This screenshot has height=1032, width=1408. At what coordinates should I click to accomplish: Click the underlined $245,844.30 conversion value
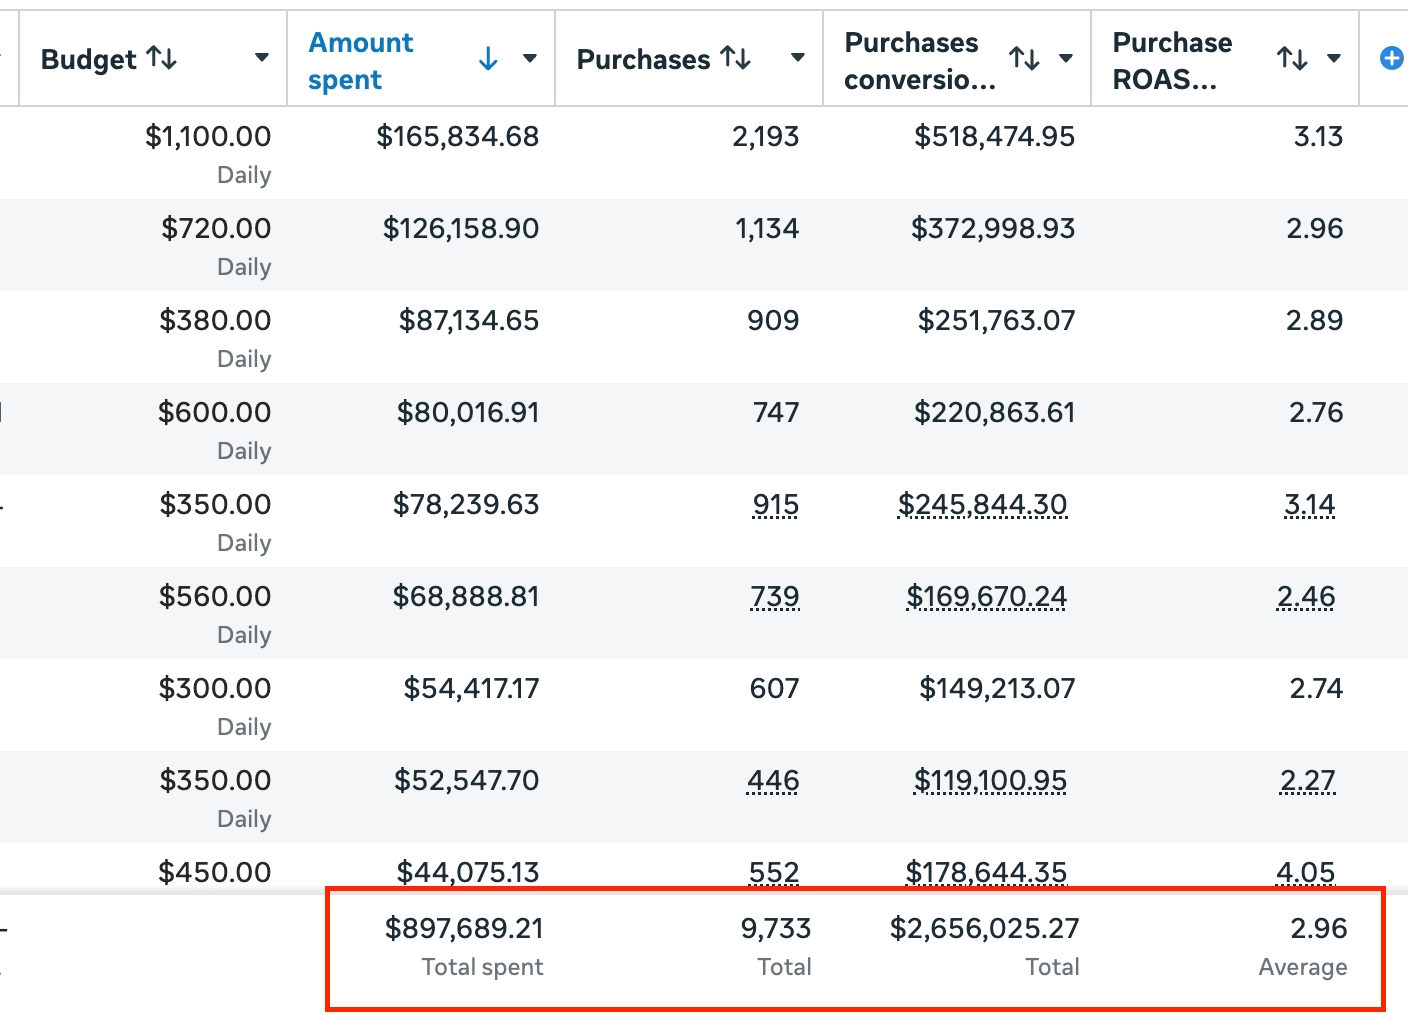coord(983,505)
